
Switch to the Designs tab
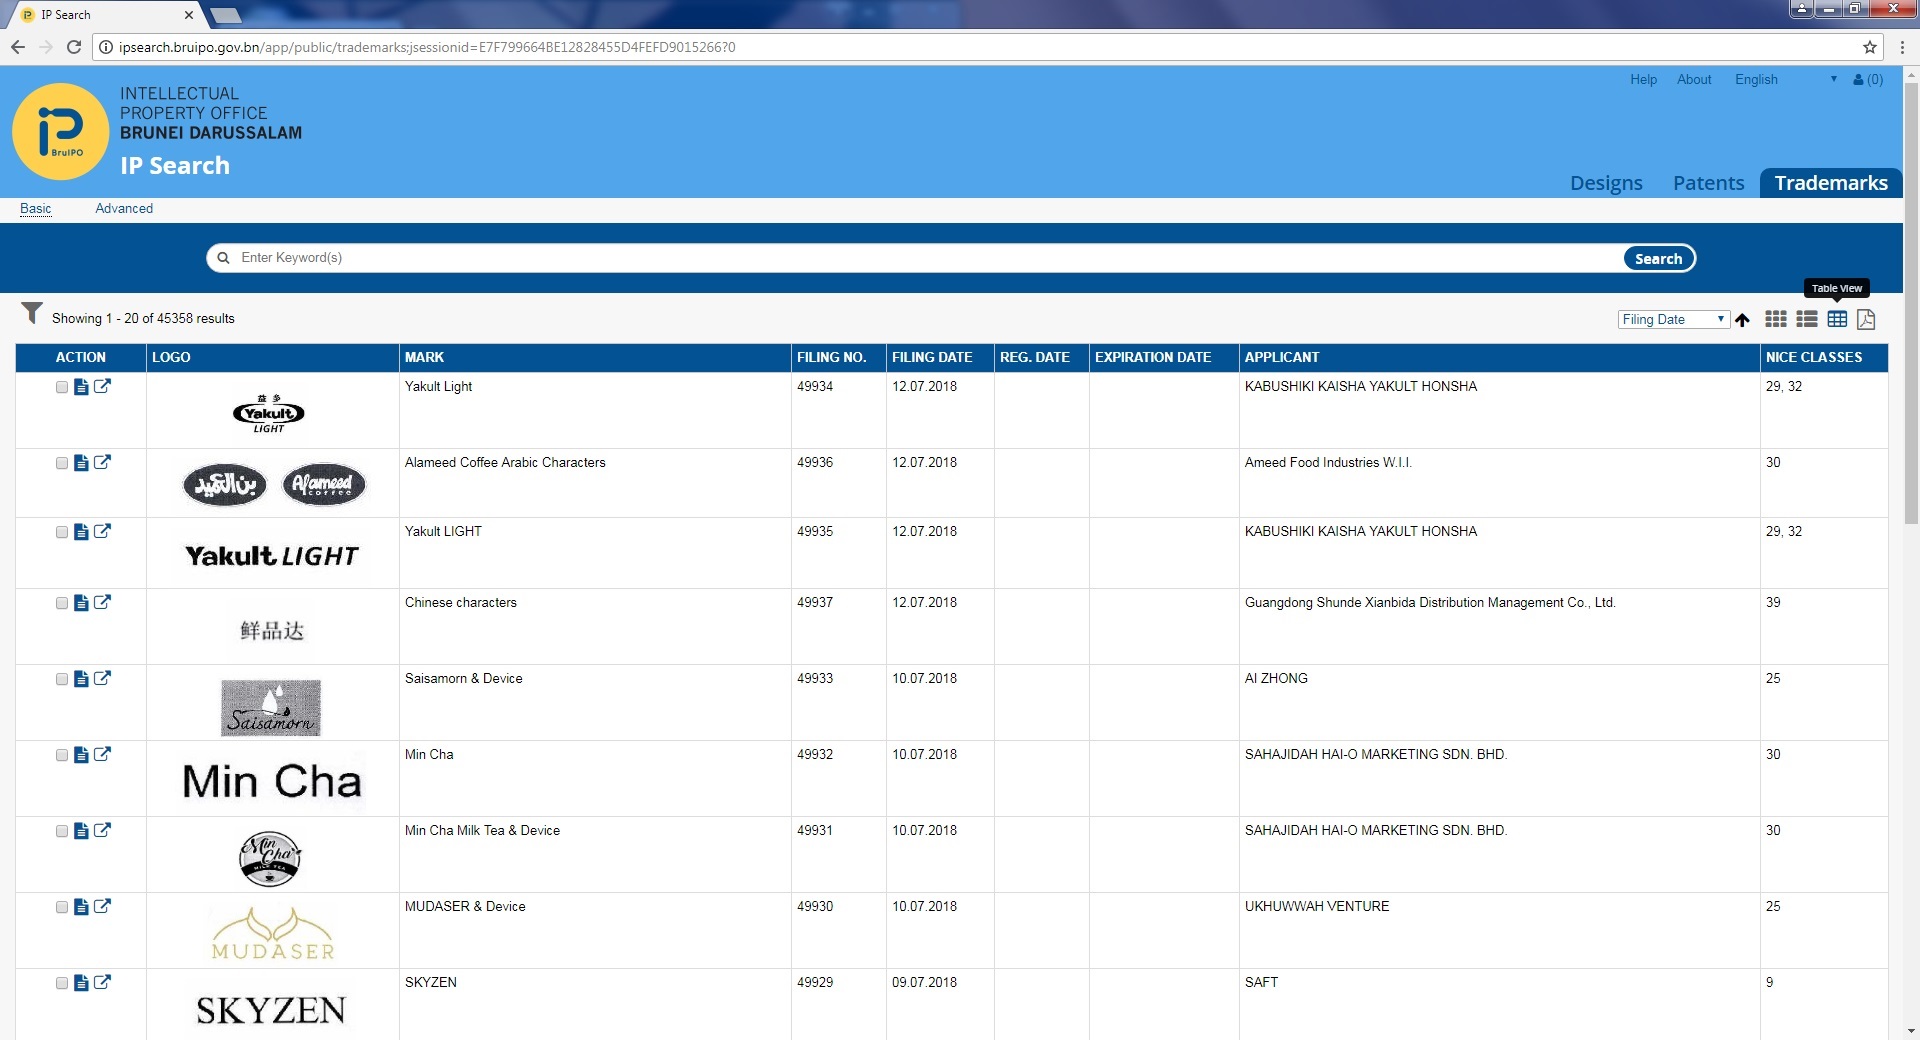click(1606, 183)
